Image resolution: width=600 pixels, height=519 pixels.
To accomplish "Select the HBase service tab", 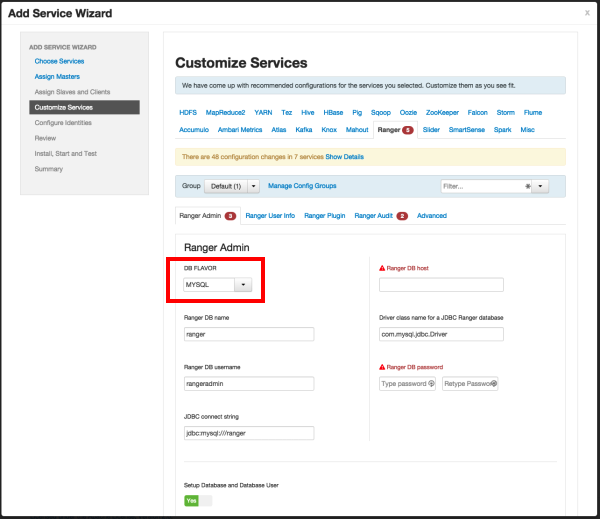I will point(333,113).
